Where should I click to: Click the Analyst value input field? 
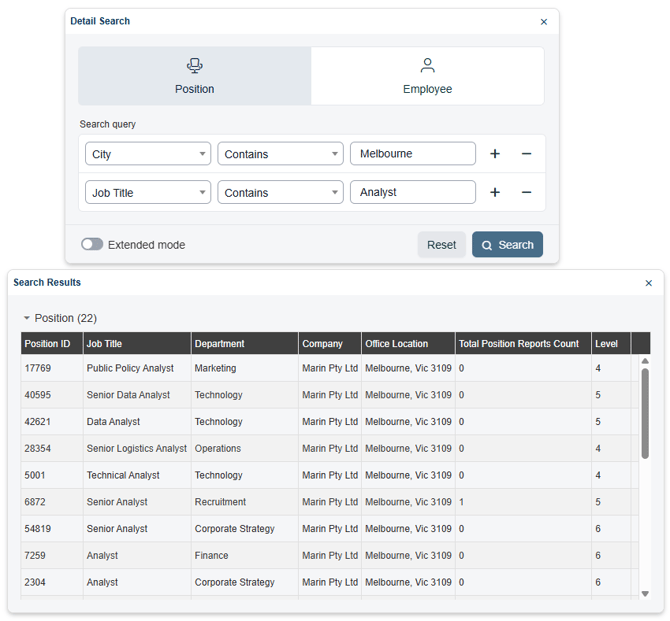click(x=413, y=192)
